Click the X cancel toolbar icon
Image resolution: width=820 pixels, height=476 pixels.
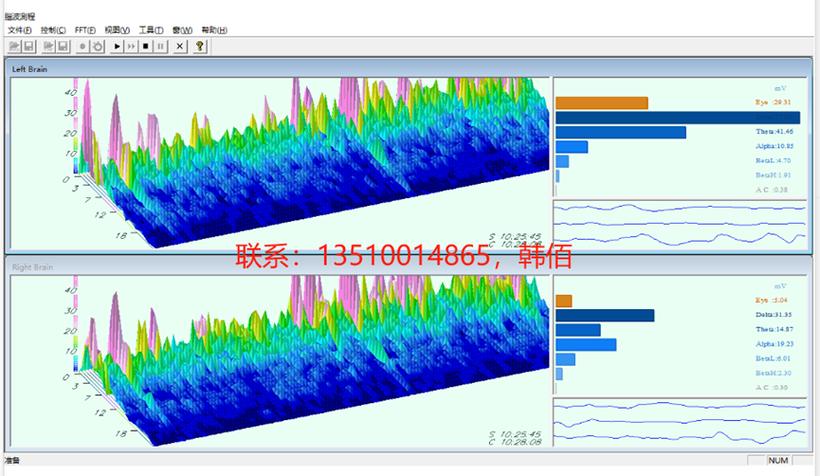pos(180,47)
